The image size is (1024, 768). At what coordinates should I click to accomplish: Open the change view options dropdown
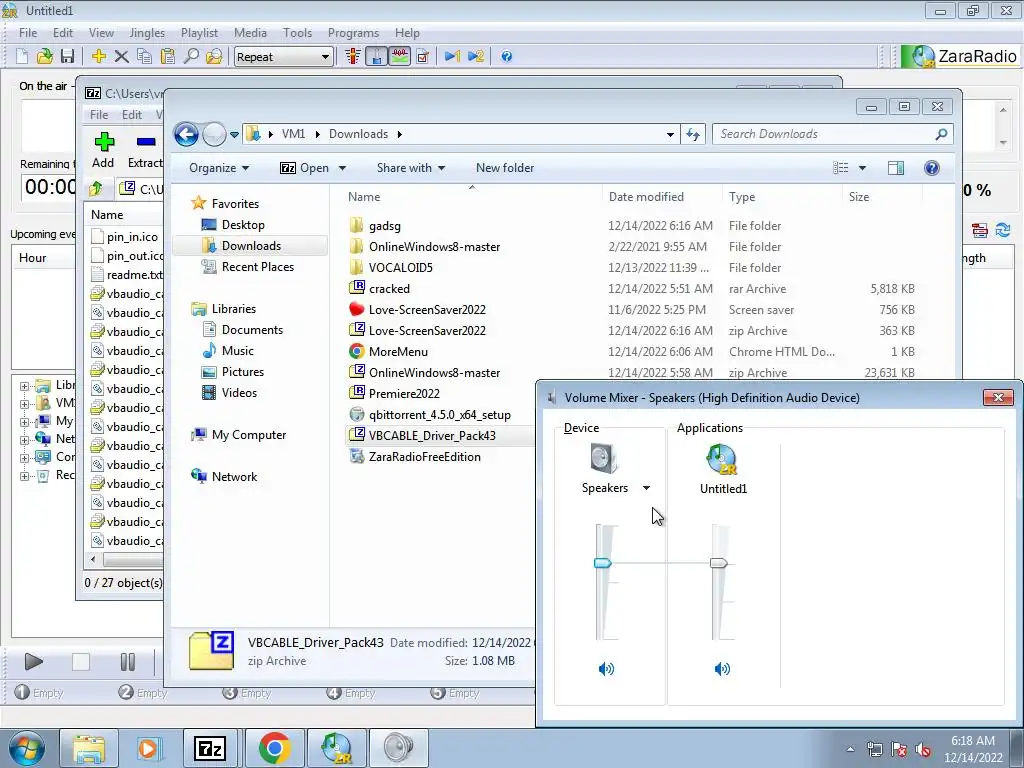863,168
